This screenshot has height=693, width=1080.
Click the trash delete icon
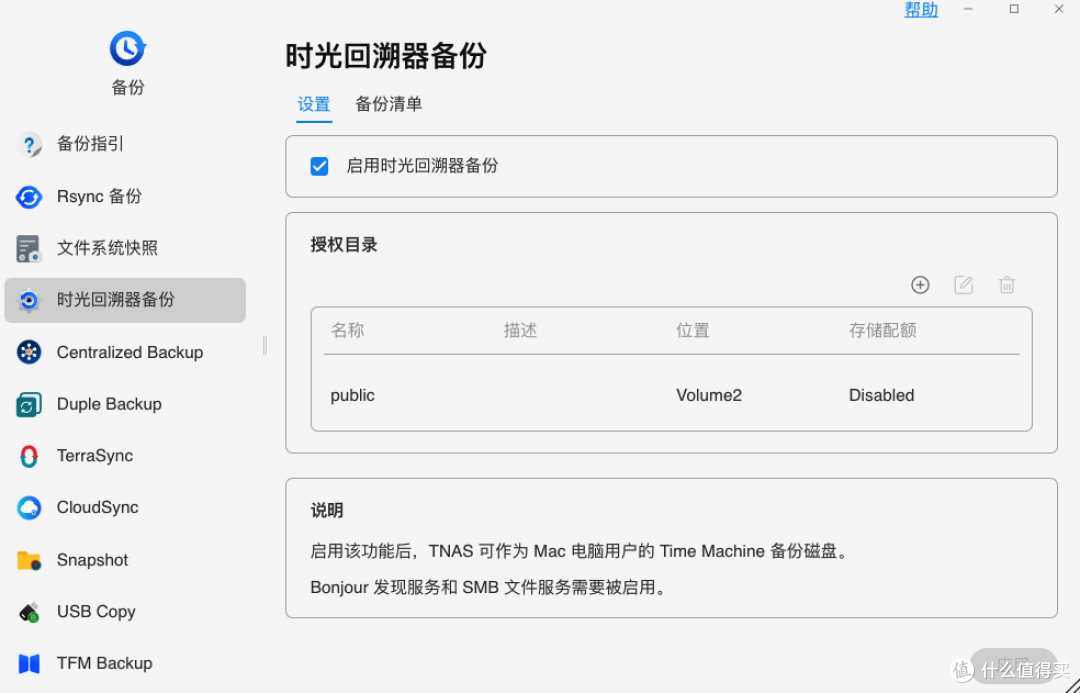point(1007,285)
